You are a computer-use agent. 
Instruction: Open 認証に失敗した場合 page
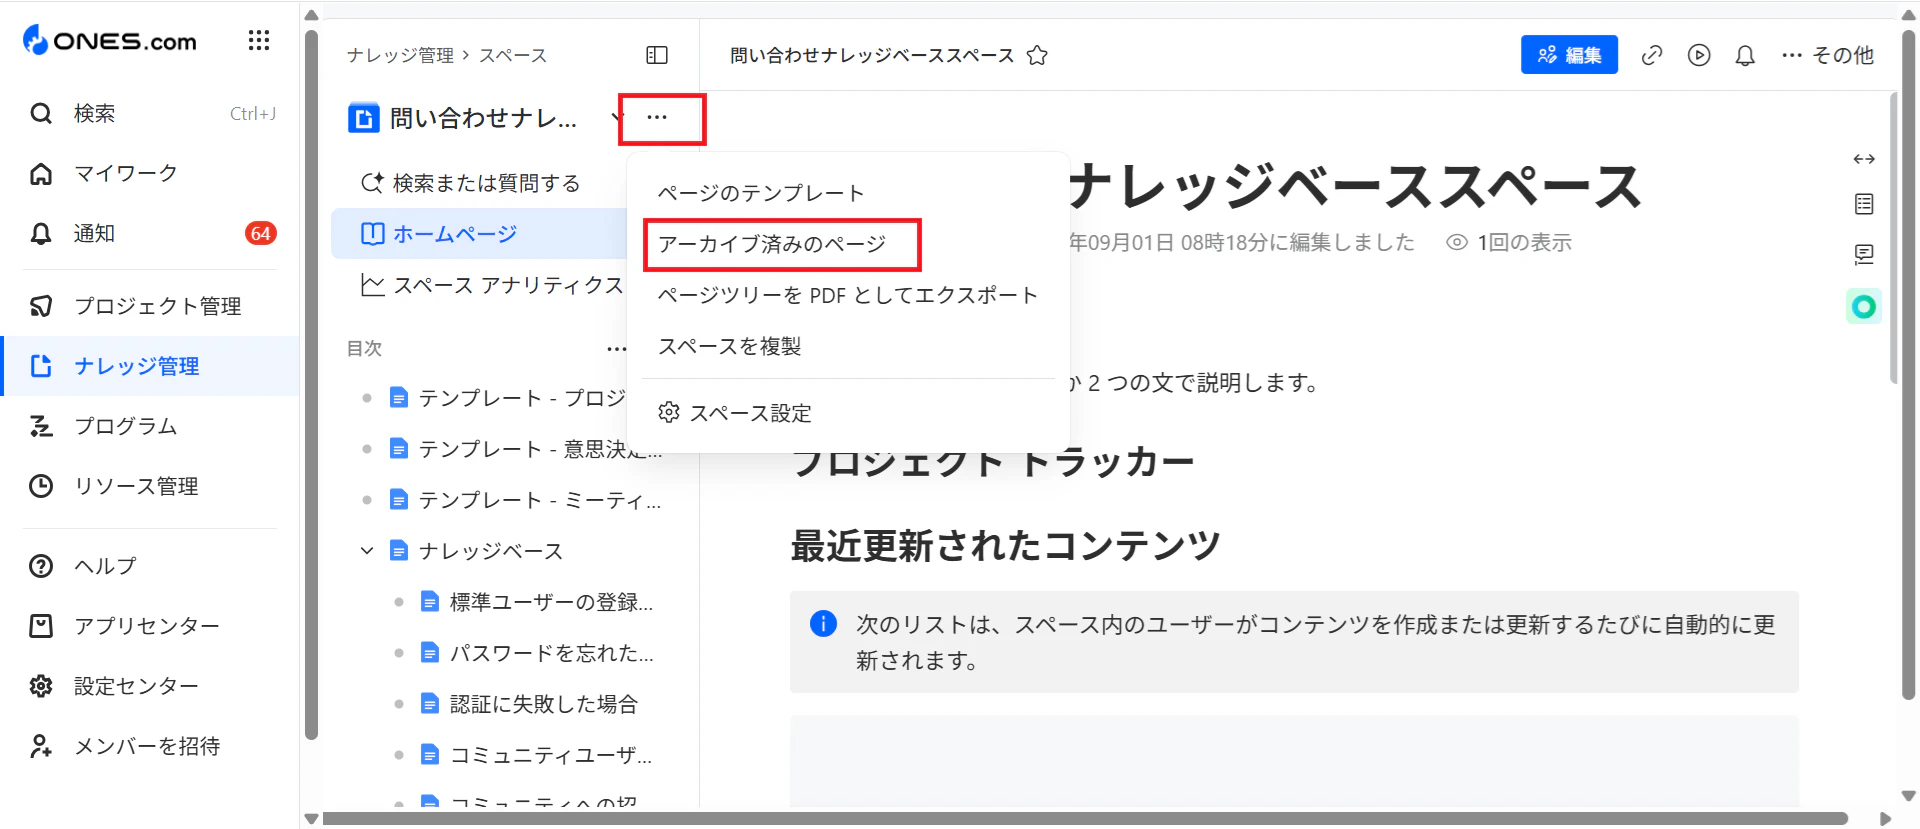pos(530,704)
